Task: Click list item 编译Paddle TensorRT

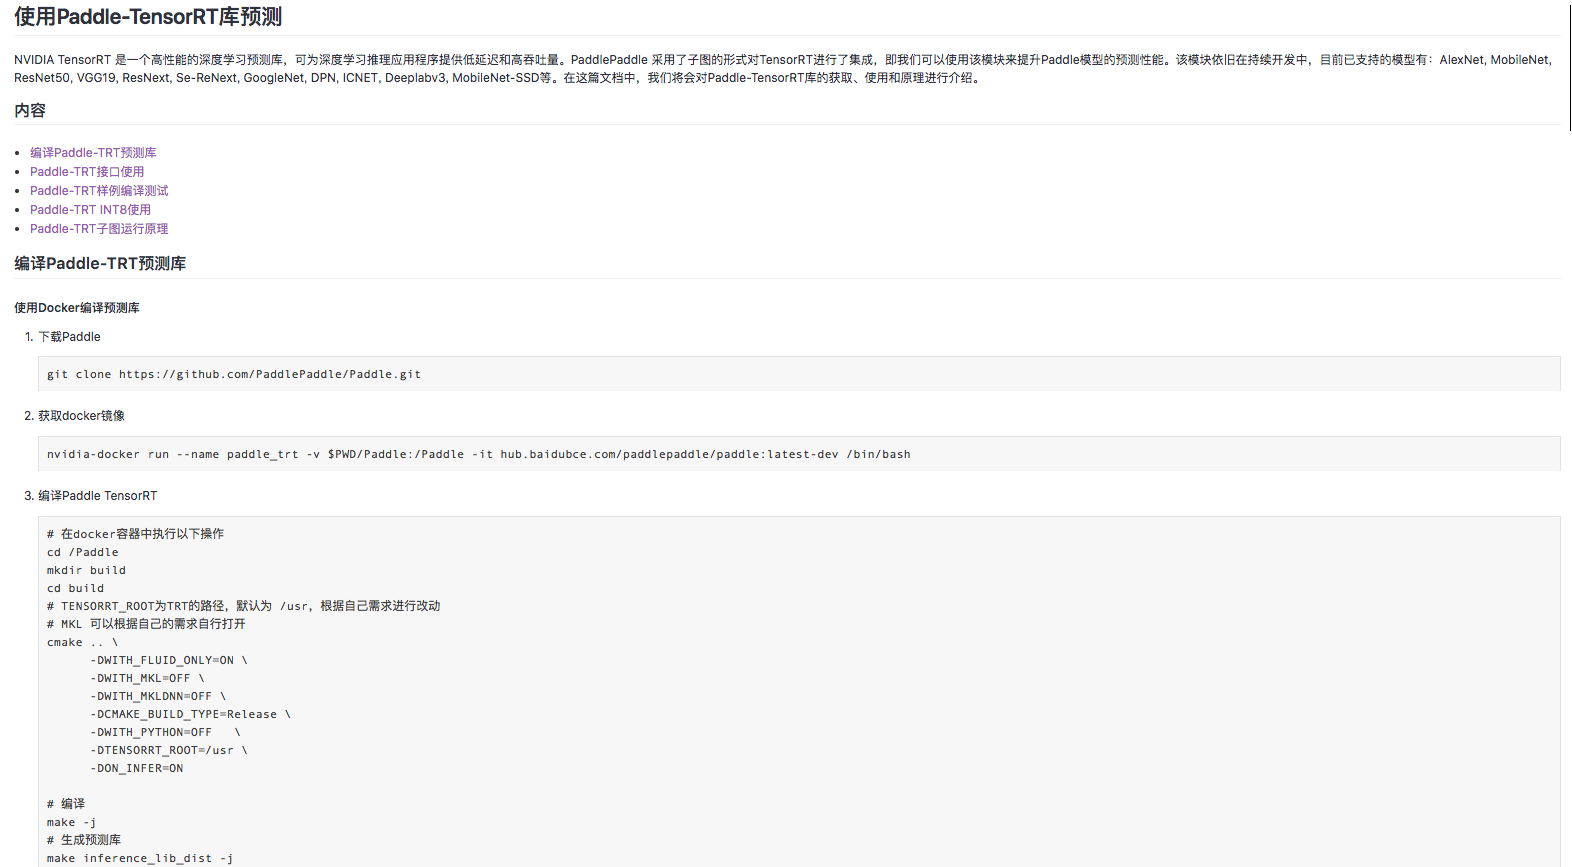Action: (x=97, y=496)
